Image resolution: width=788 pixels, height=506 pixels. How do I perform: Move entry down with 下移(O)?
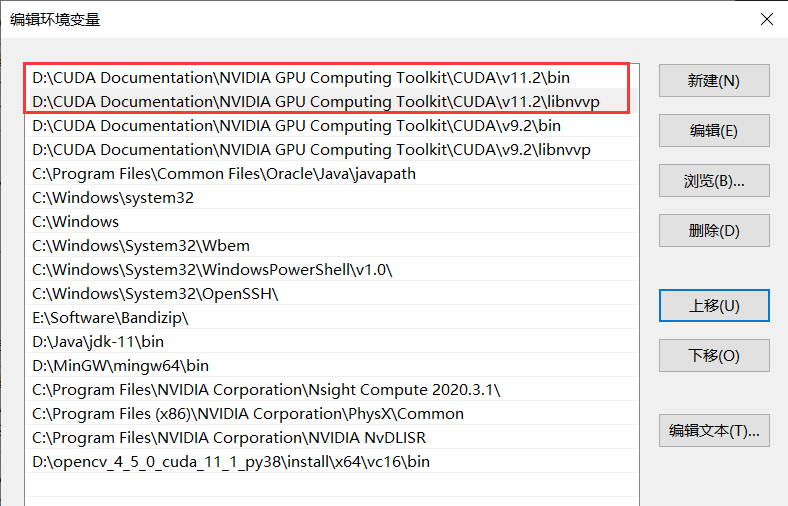[x=713, y=355]
